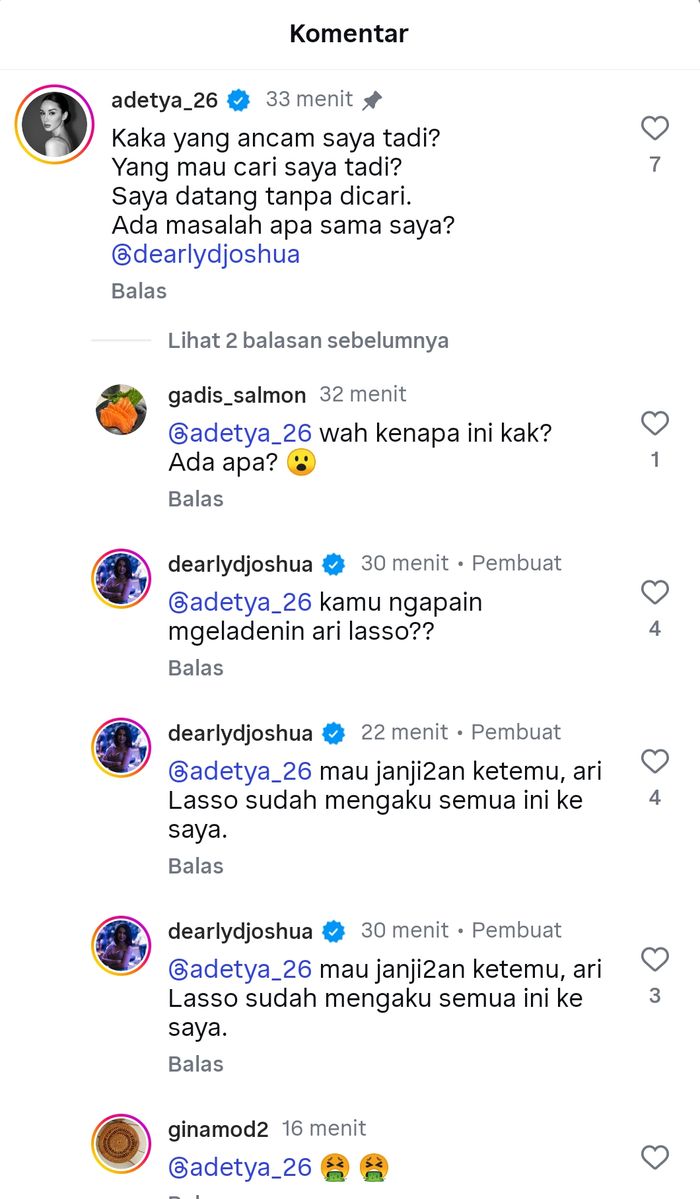Like adetya_26's pinned comment showing 7 likes
Screen dimensions: 700x1199
point(654,128)
